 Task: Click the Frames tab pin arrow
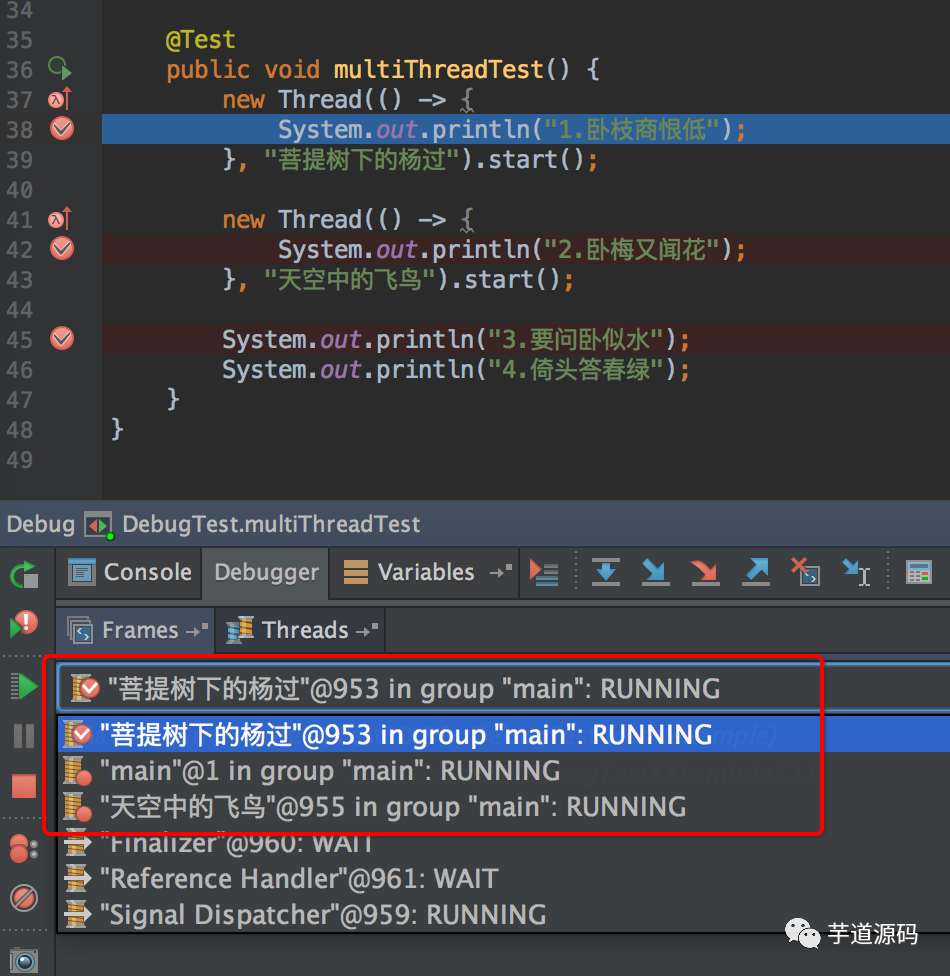[x=197, y=629]
